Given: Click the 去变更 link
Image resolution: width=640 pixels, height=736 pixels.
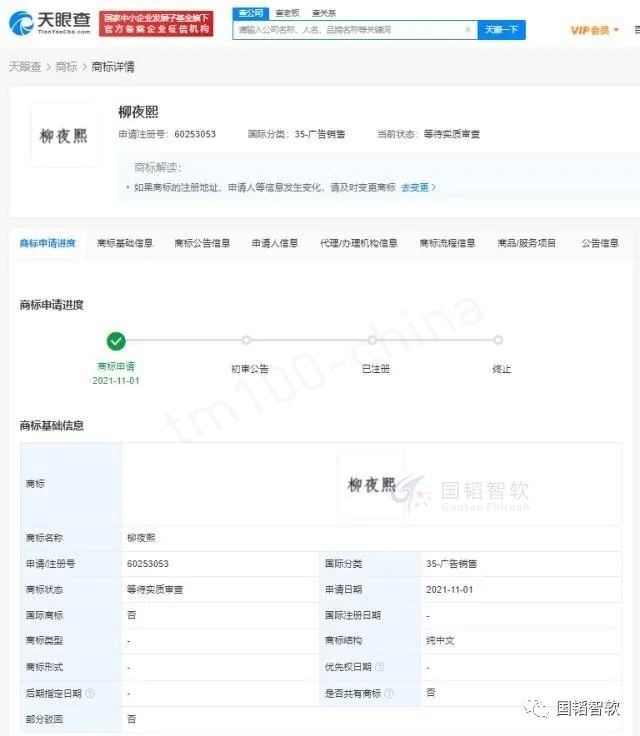Looking at the screenshot, I should pyautogui.click(x=418, y=187).
